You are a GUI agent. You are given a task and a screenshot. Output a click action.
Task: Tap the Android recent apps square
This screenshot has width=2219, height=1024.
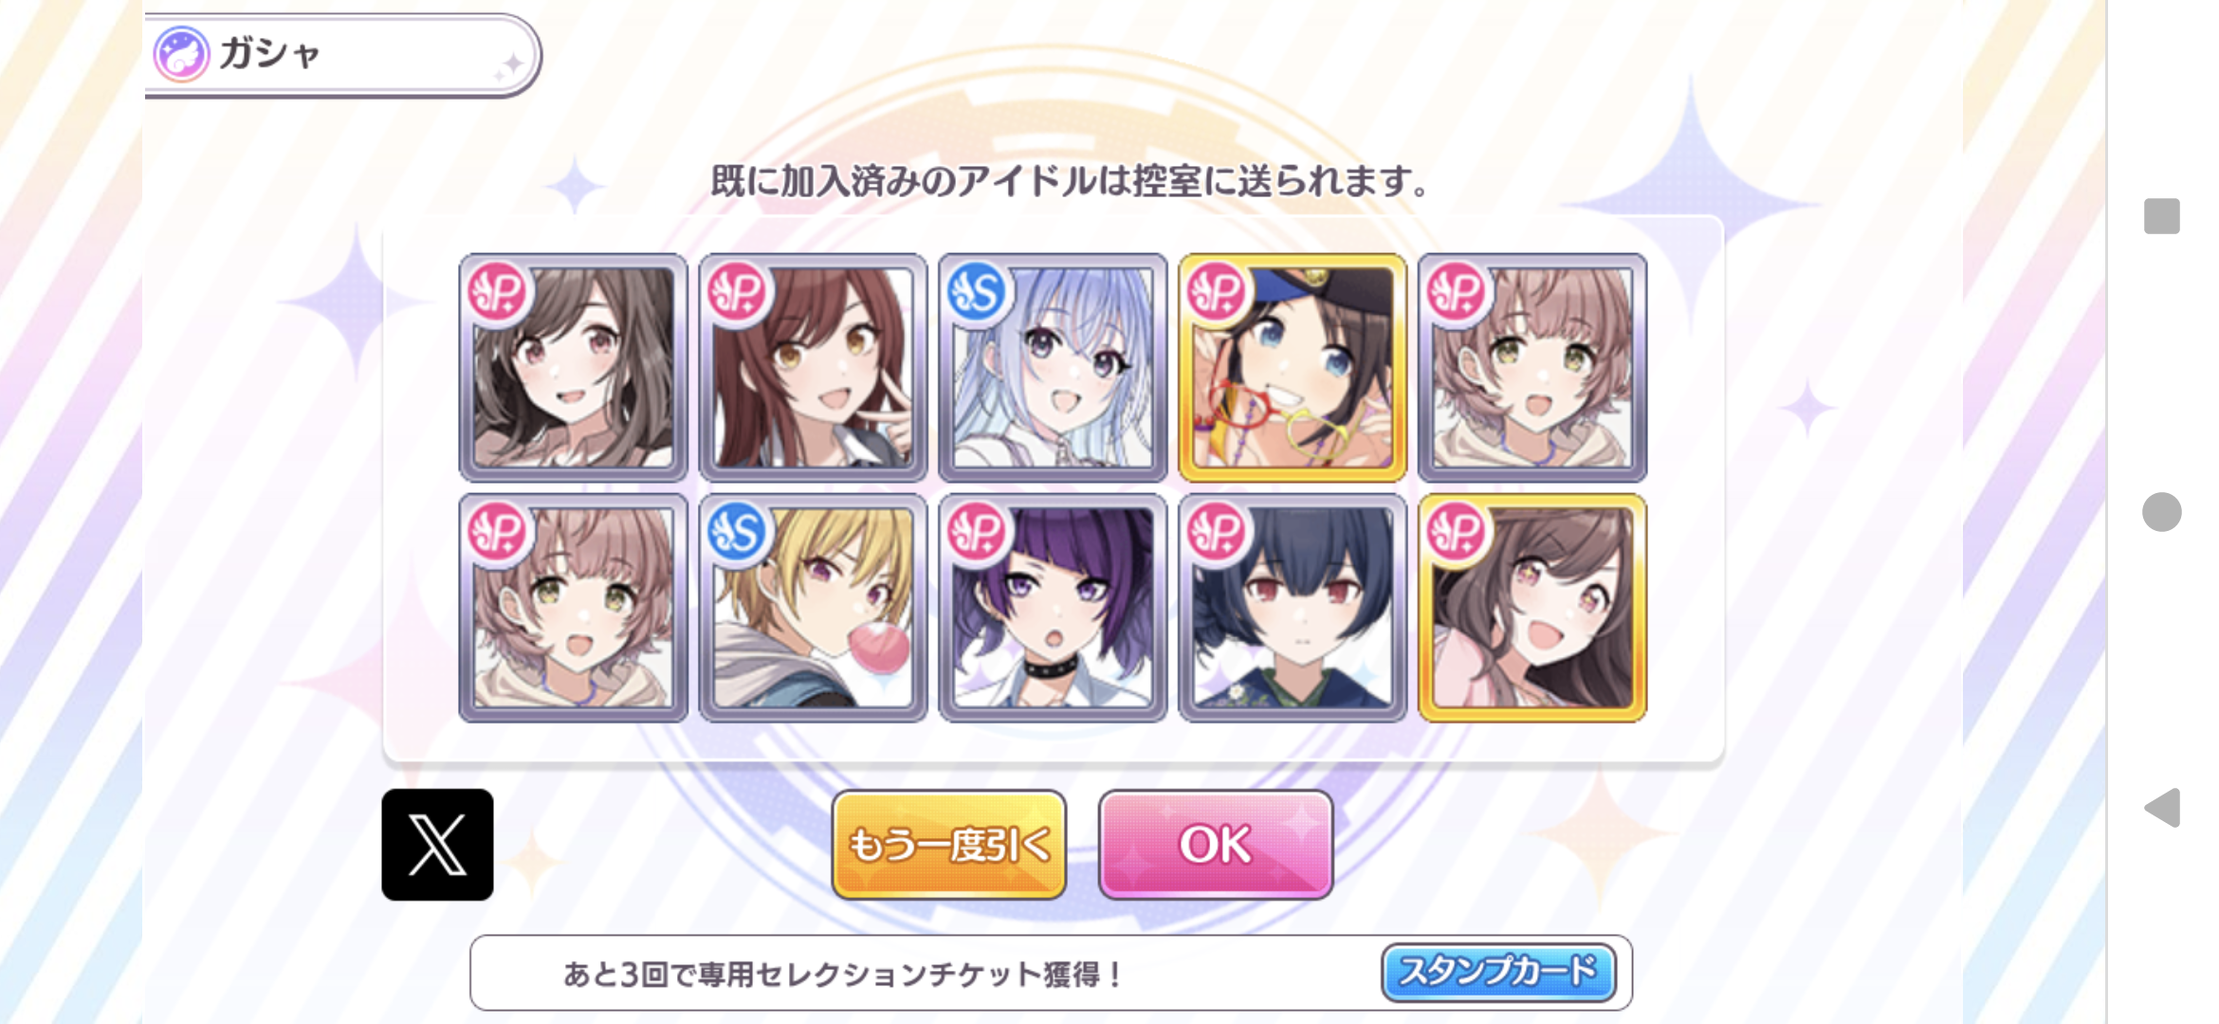2161,216
